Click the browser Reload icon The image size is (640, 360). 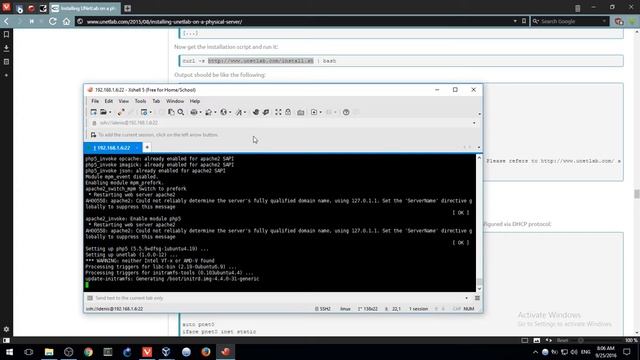53,21
